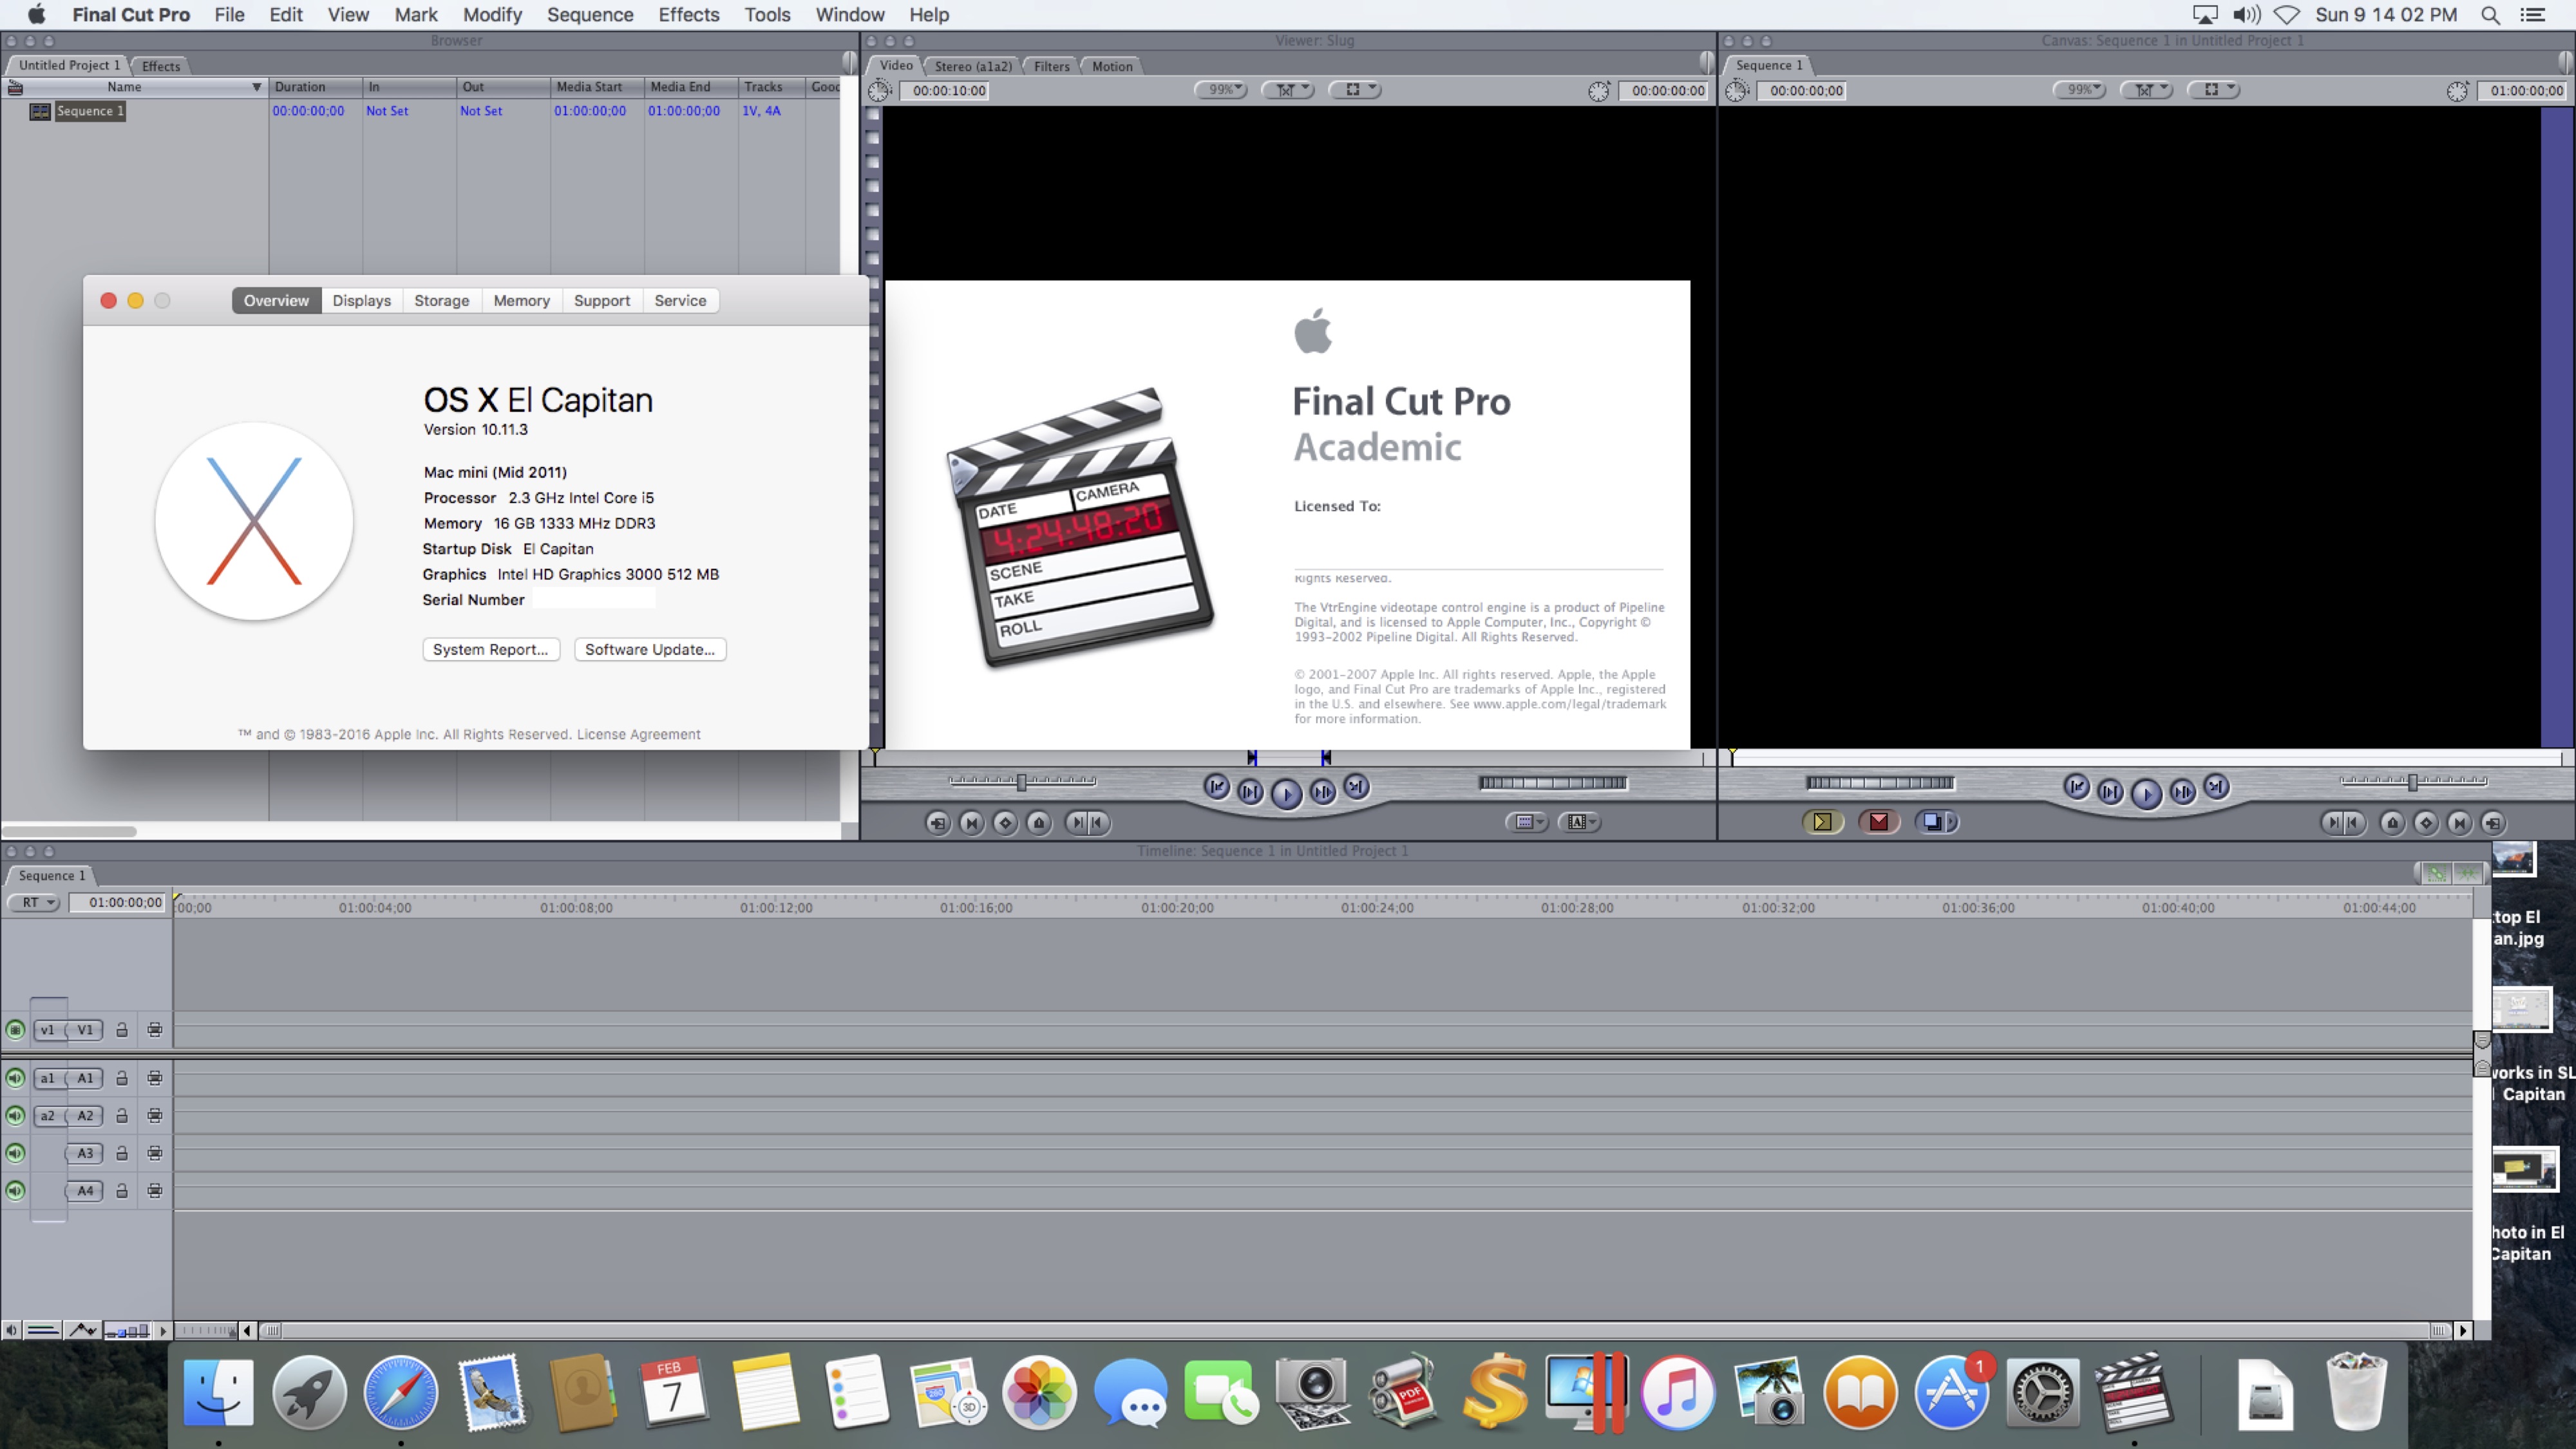Mute the A3 audio track
2576x1449 pixels.
coord(15,1153)
